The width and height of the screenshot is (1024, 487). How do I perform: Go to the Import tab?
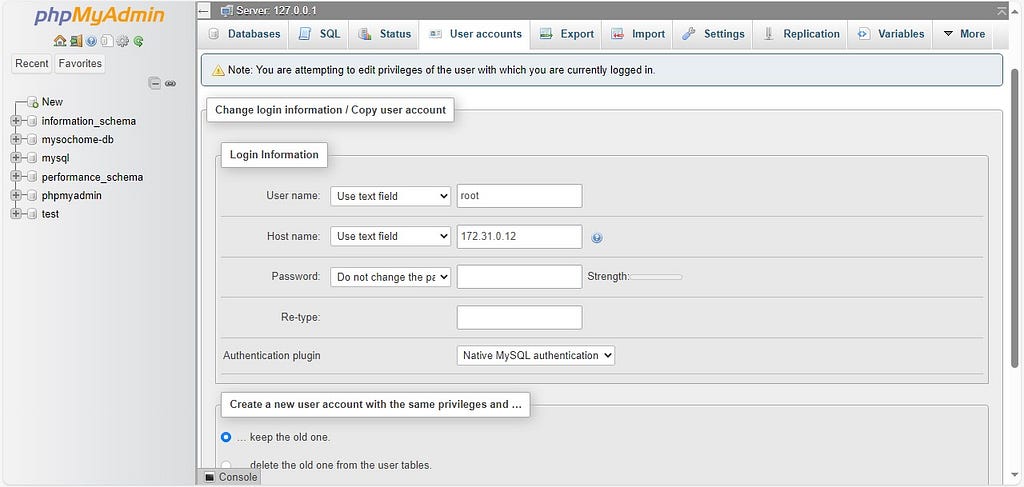pyautogui.click(x=637, y=34)
